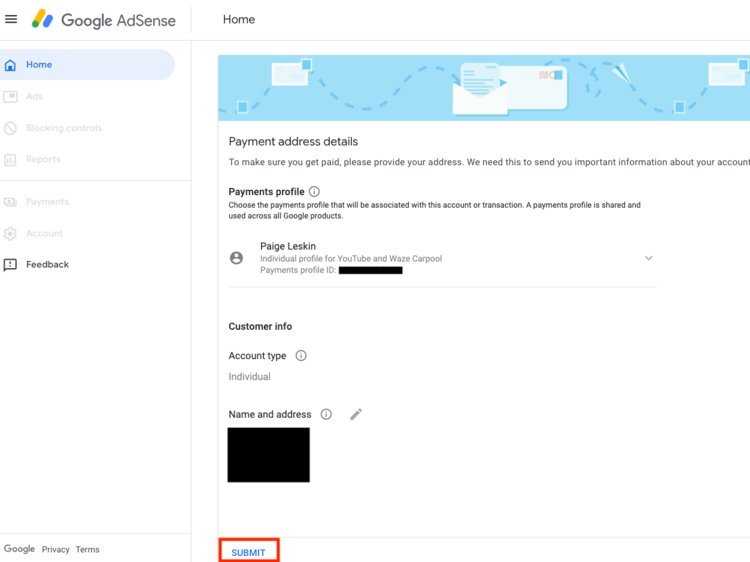Click the Home house icon in sidebar
Image resolution: width=750 pixels, height=562 pixels.
coord(11,65)
